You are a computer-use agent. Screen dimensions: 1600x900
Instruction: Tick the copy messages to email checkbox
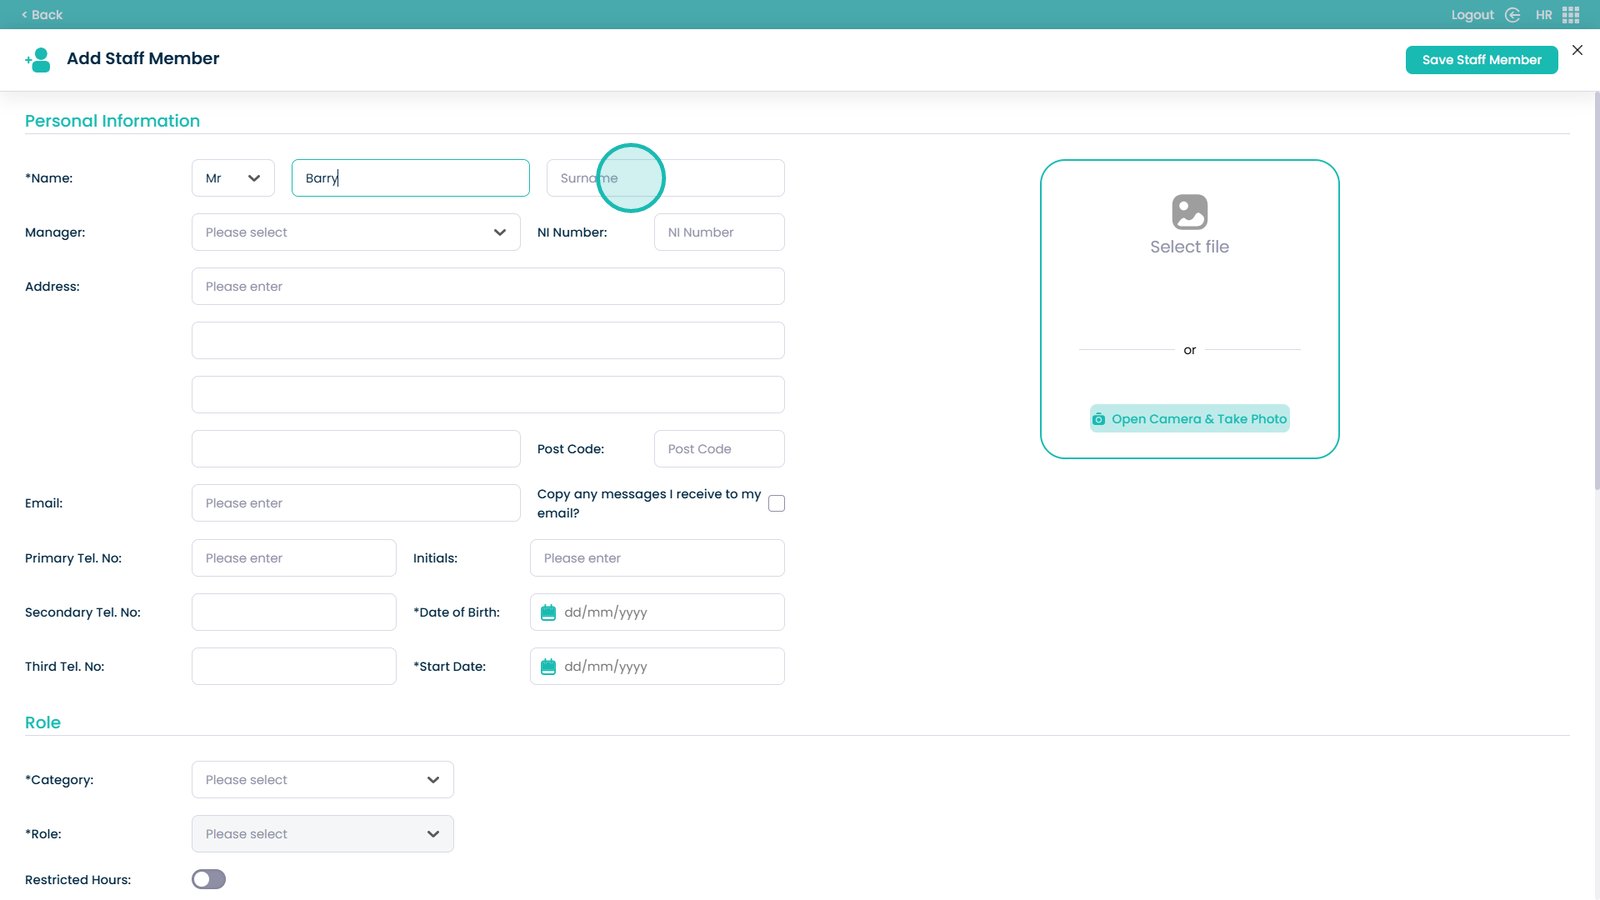coord(776,504)
